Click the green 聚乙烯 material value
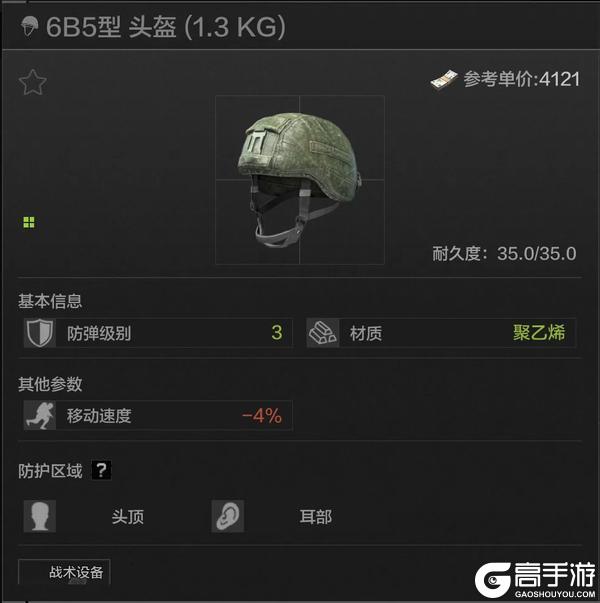This screenshot has width=600, height=603. [x=539, y=333]
